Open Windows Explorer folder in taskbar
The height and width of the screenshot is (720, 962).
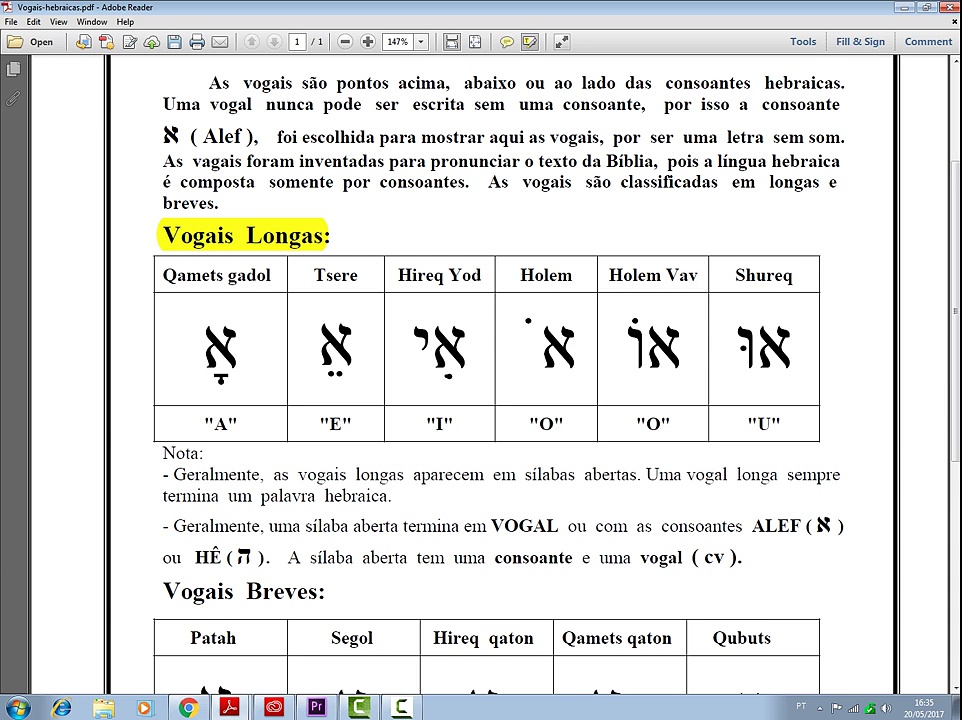pos(104,708)
